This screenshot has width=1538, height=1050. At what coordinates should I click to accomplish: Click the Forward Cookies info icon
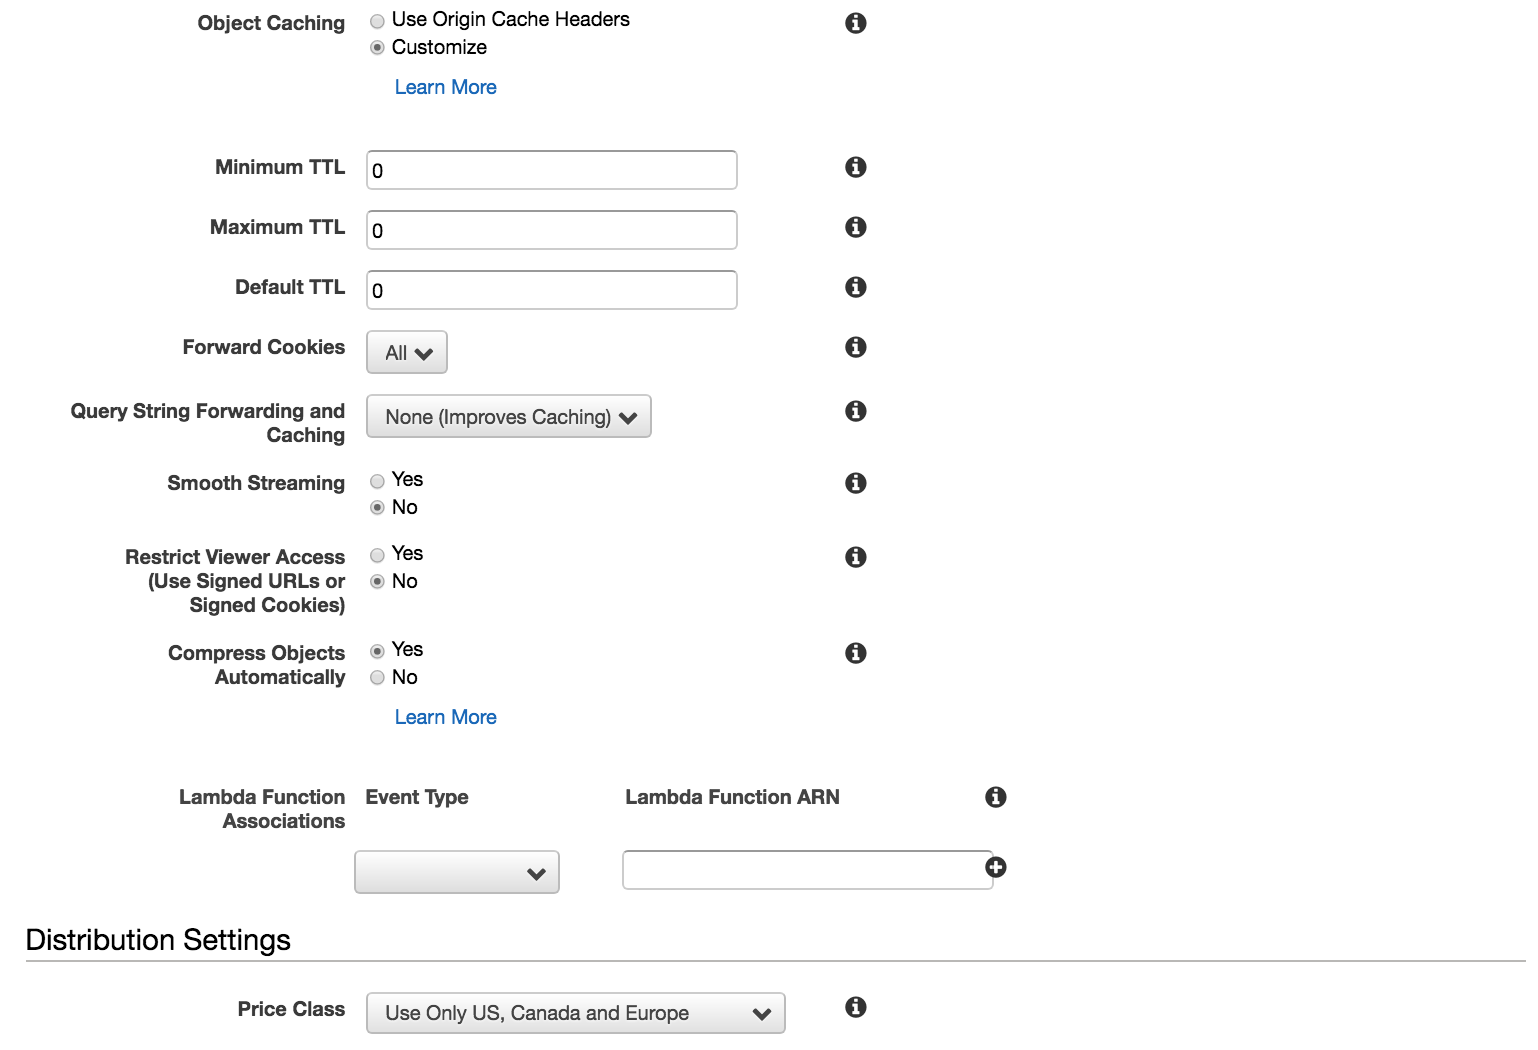pos(855,347)
